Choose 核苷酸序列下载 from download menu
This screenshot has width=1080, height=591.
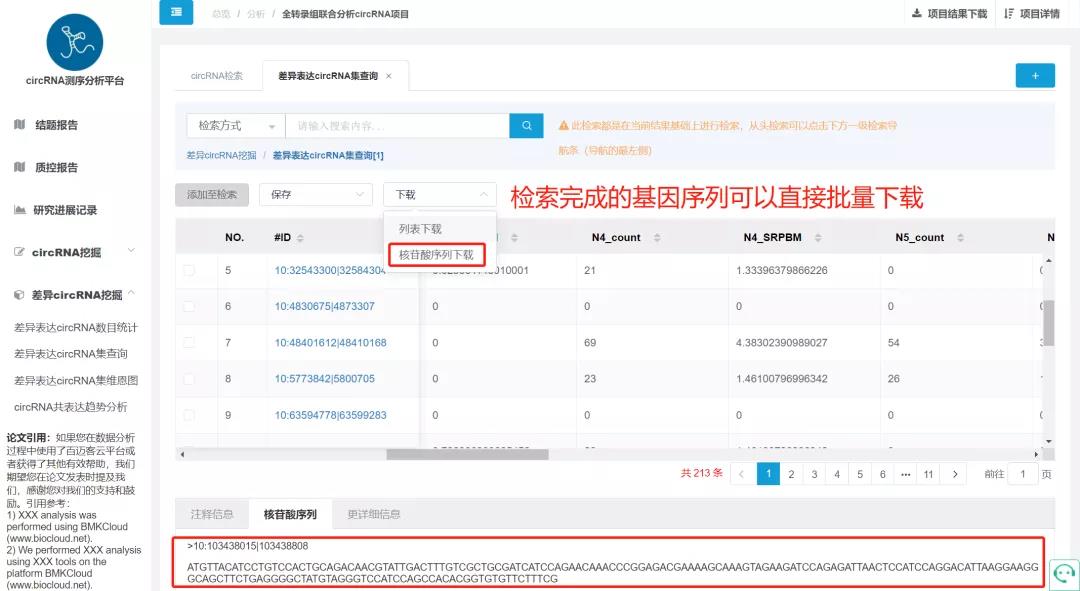point(436,255)
